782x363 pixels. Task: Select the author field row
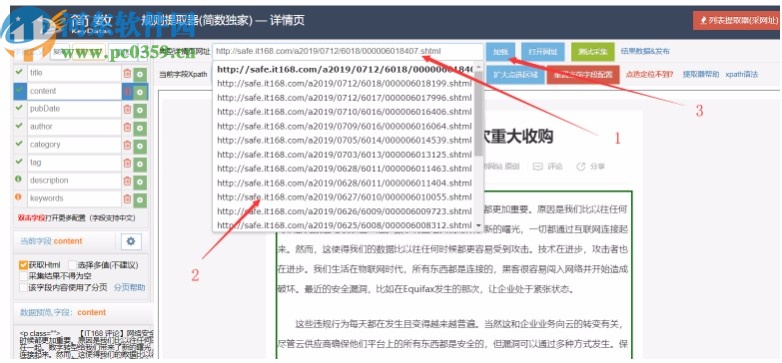click(x=74, y=127)
